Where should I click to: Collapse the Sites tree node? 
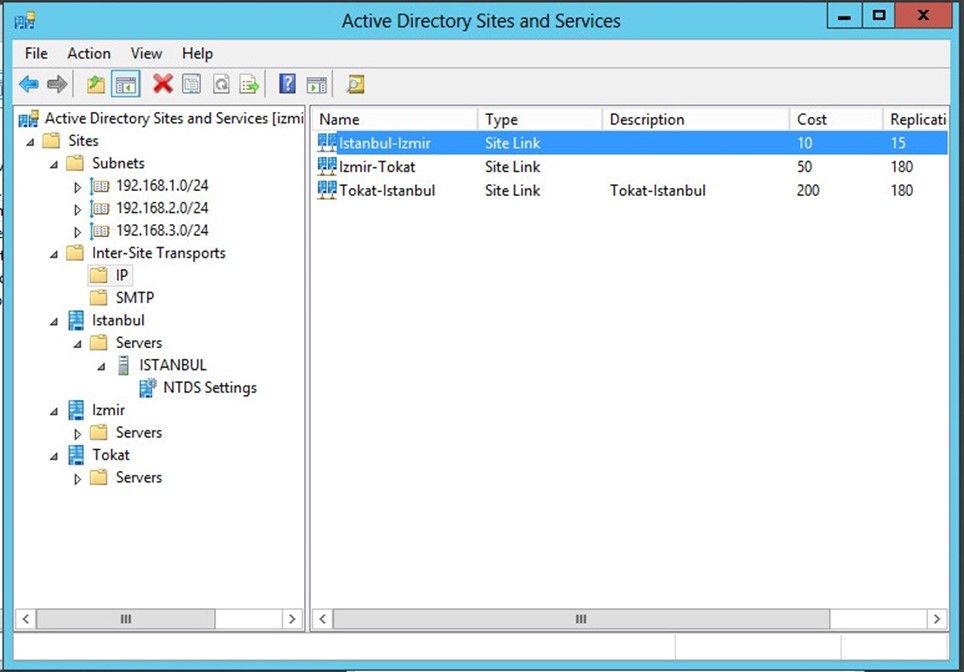pos(30,142)
